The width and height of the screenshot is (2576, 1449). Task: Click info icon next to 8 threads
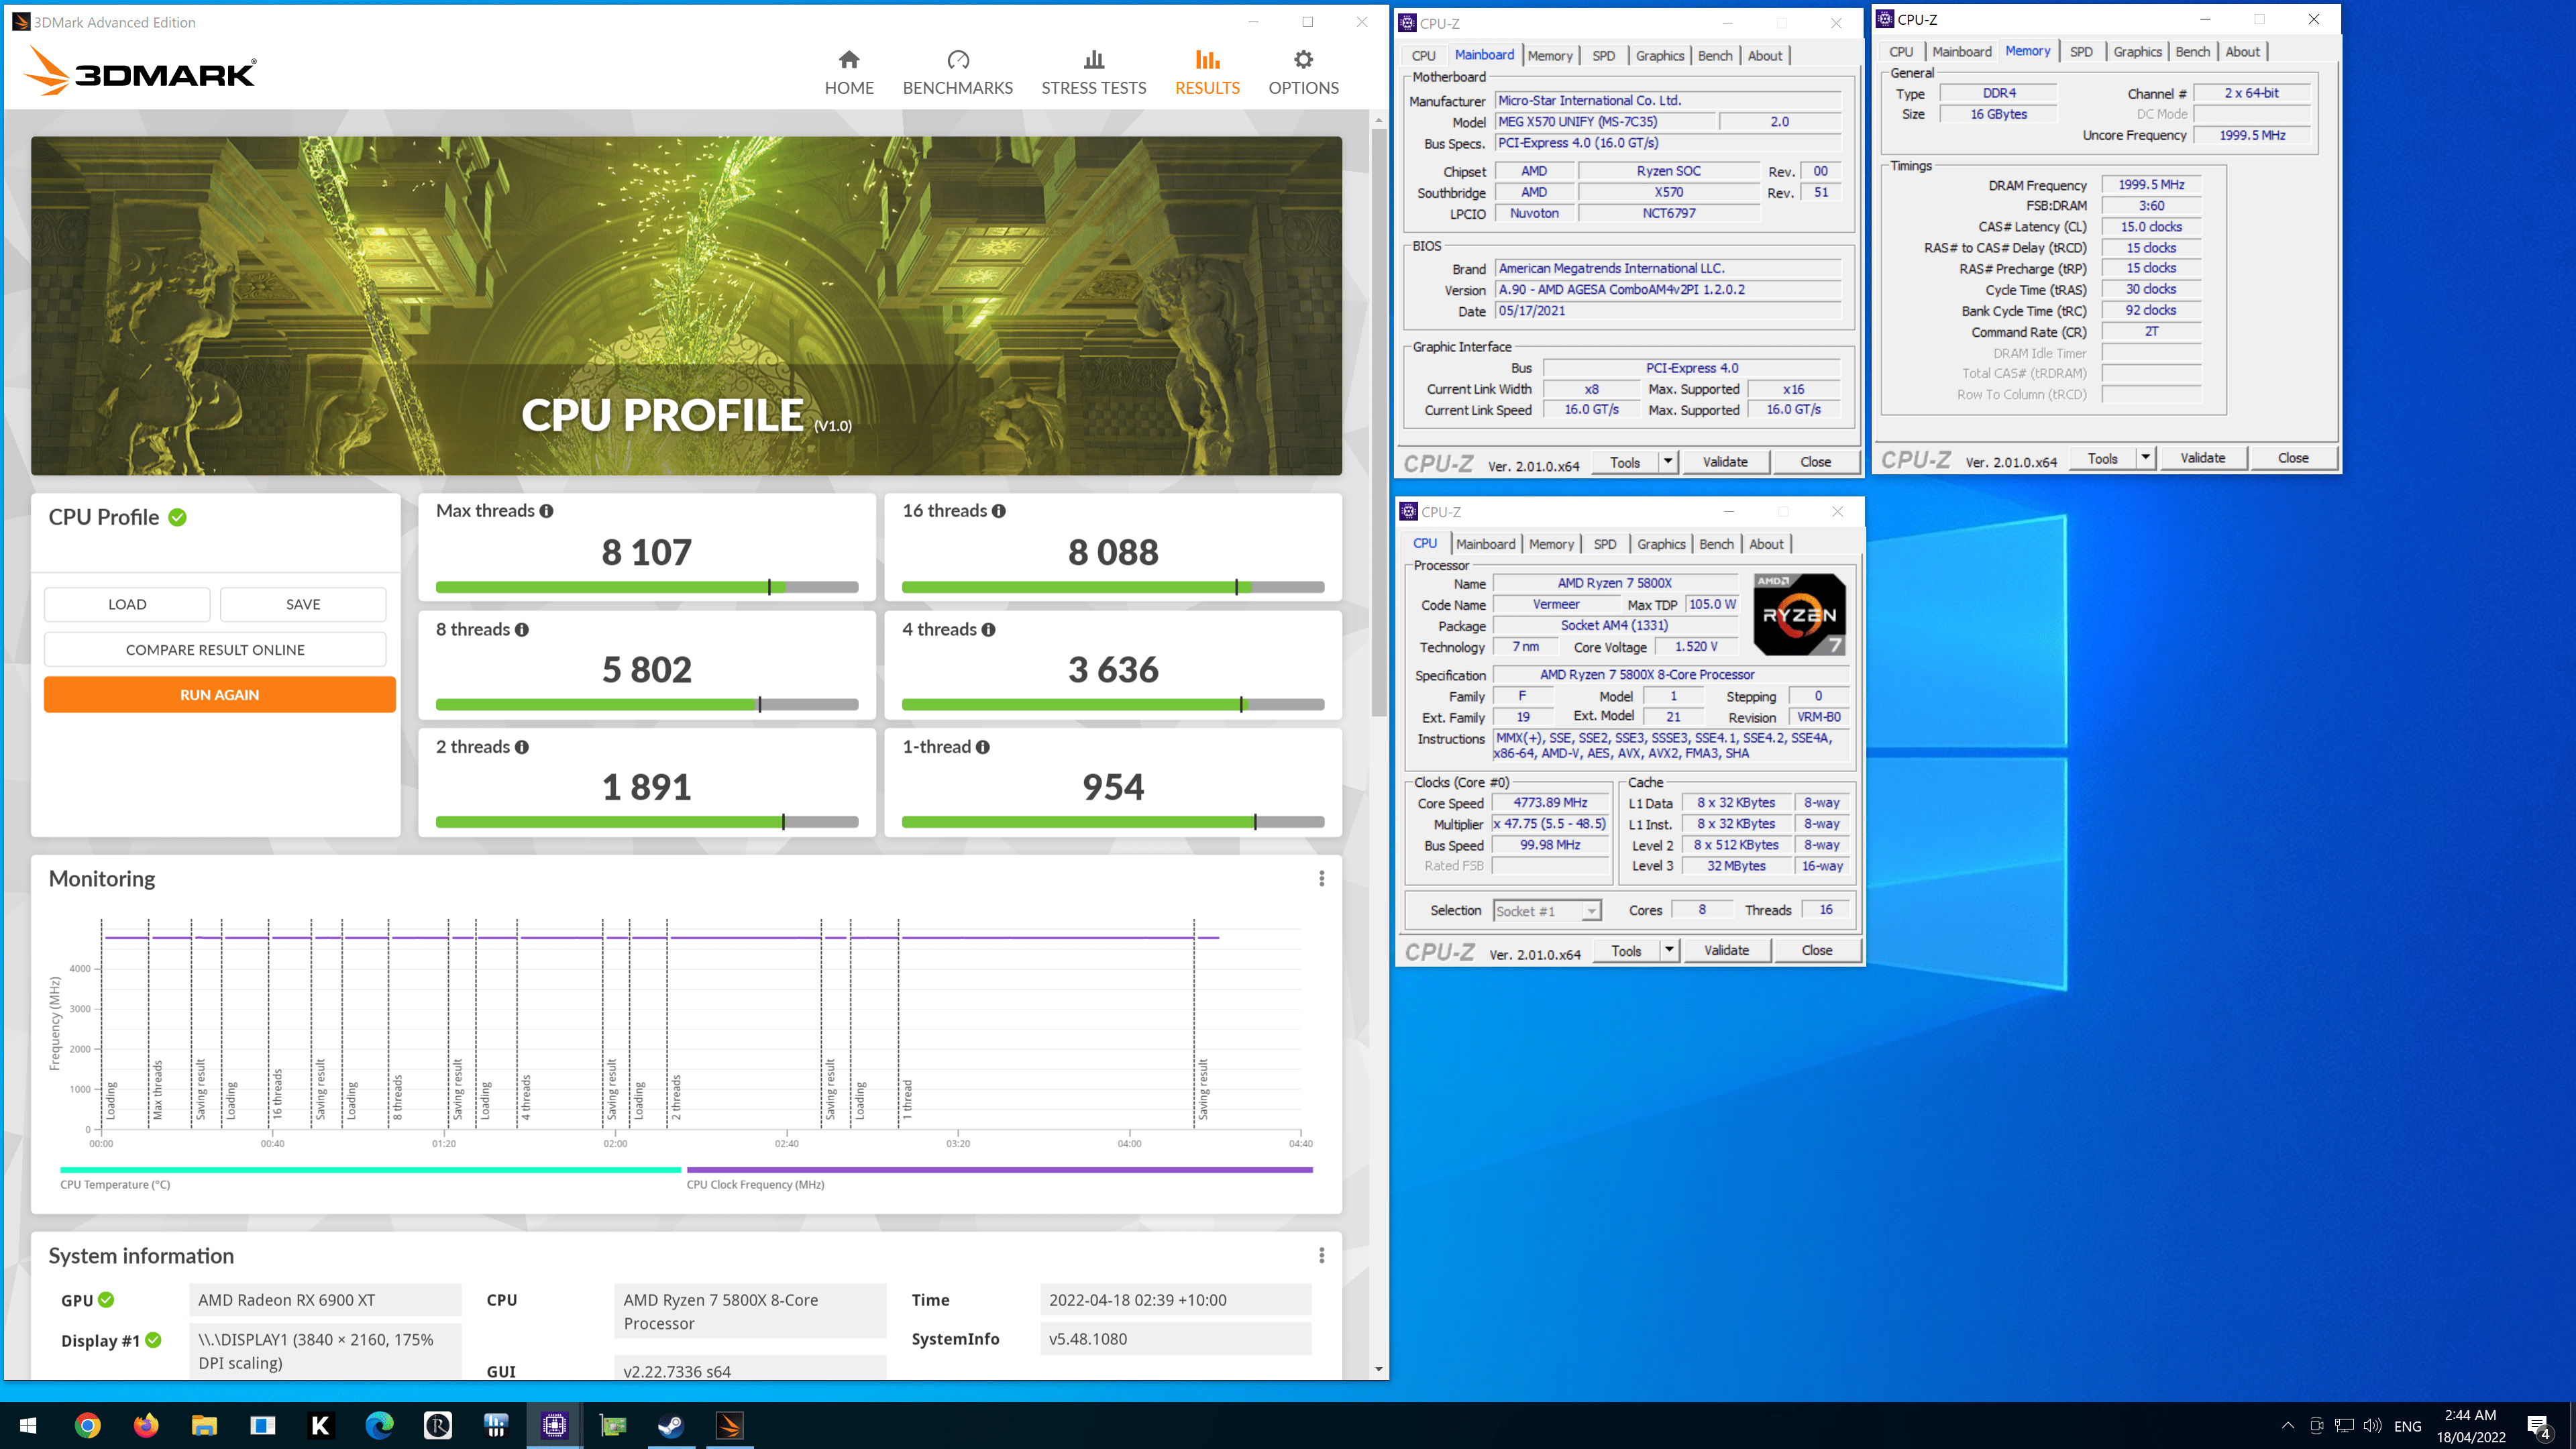coord(522,630)
